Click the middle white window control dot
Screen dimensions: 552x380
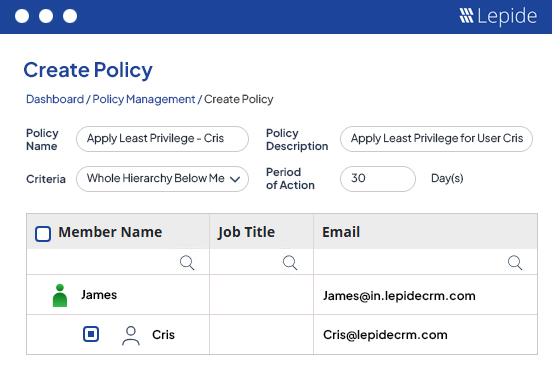[46, 16]
